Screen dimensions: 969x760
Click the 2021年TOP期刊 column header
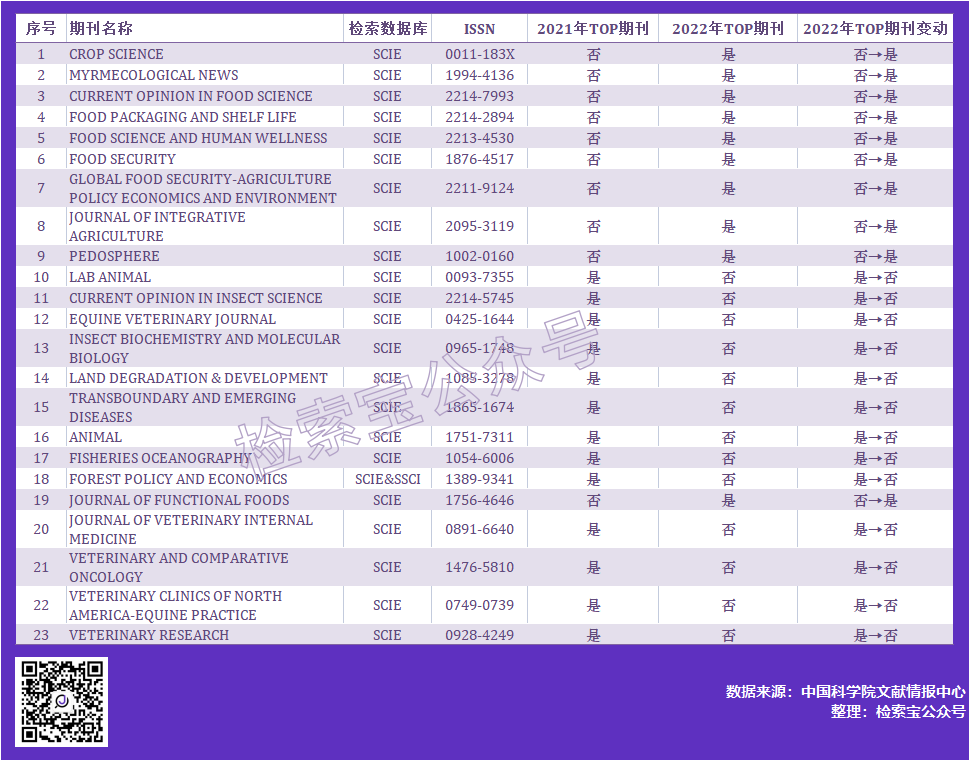[593, 28]
